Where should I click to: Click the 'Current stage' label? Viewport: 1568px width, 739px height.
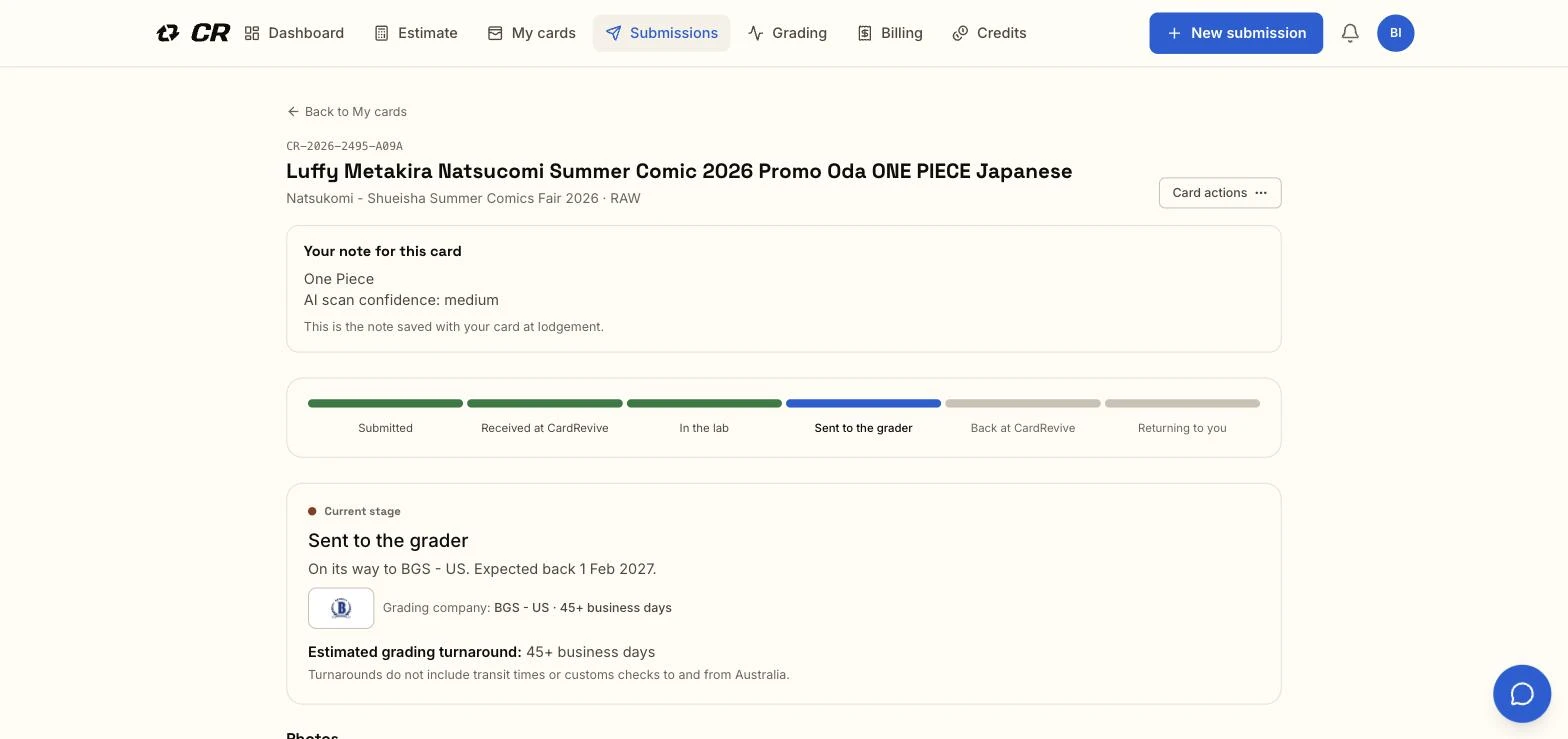coord(362,511)
